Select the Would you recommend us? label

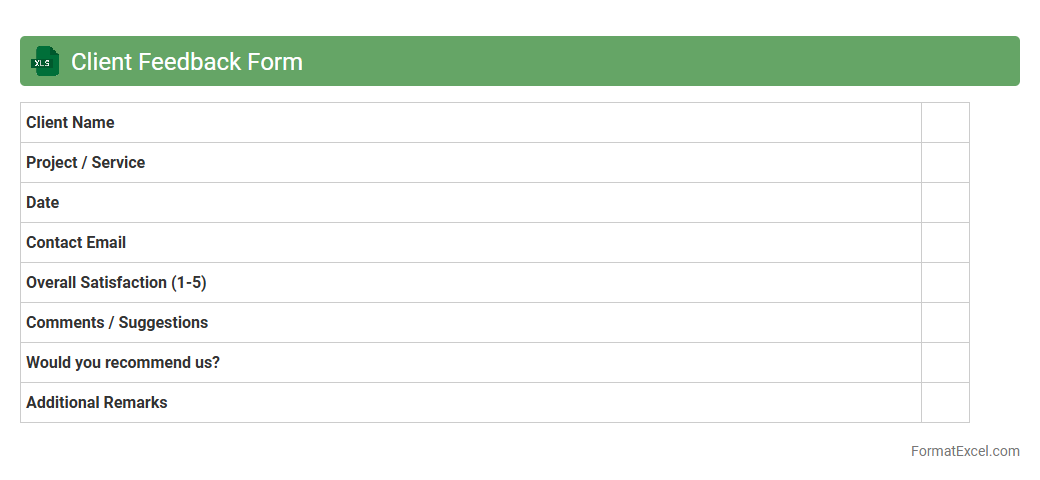pos(123,363)
